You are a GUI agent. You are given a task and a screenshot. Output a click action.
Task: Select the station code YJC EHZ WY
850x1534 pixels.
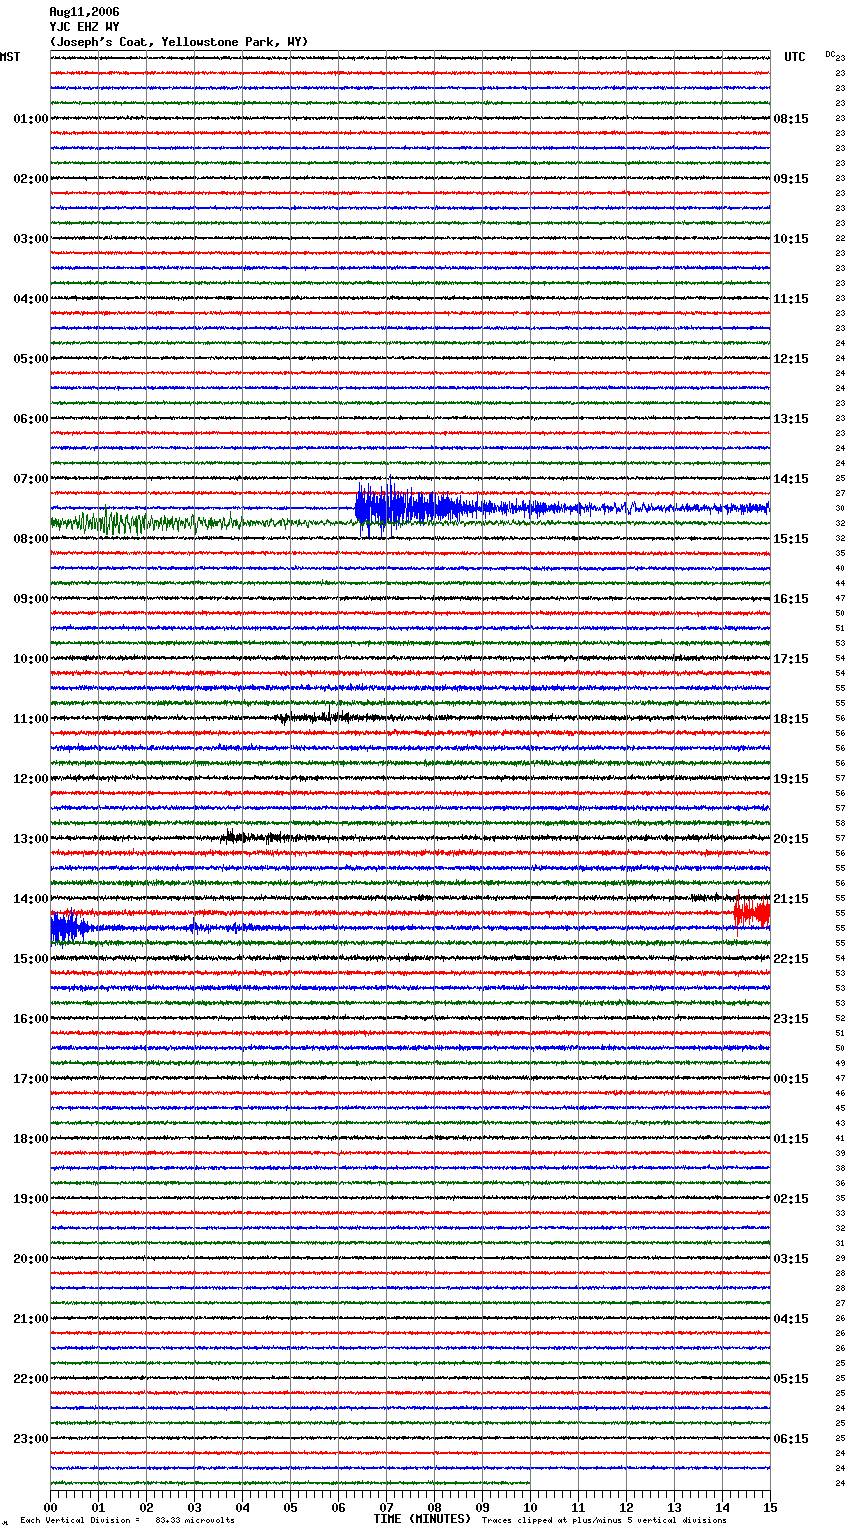pyautogui.click(x=84, y=27)
